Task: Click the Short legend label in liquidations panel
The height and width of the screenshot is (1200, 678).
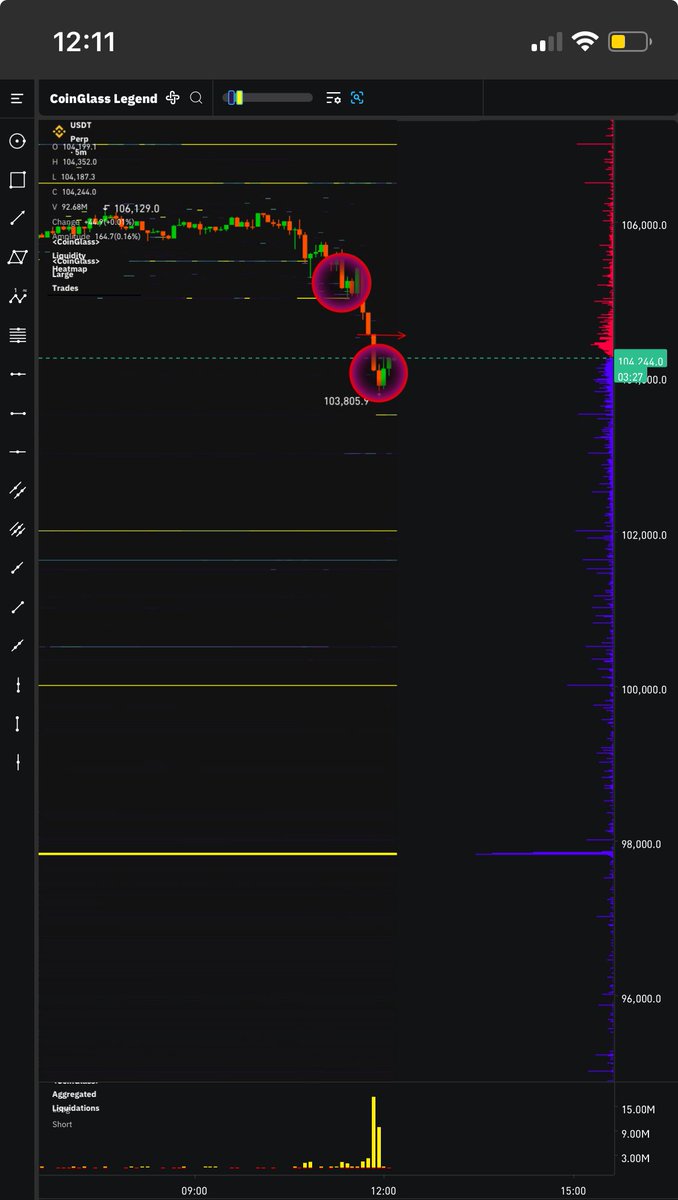Action: click(62, 1124)
